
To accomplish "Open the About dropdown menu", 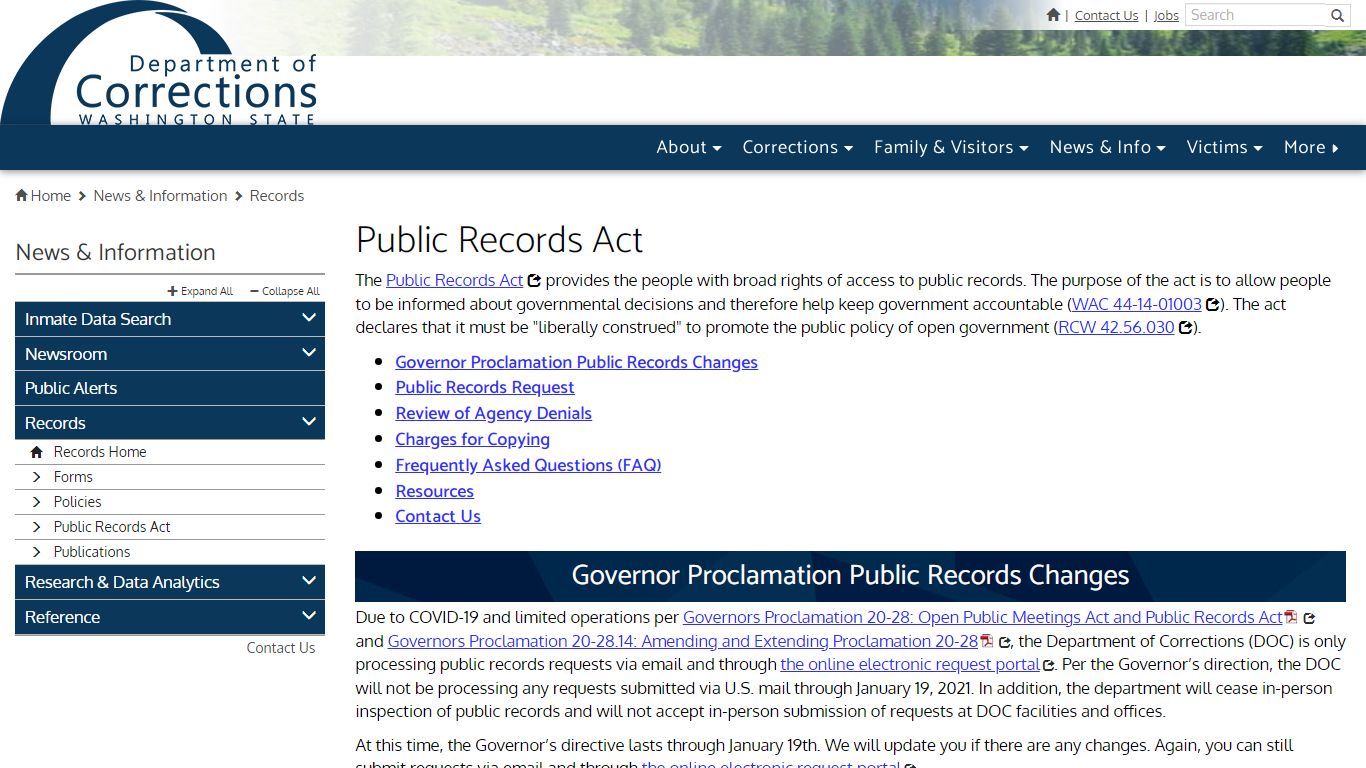I will [x=688, y=147].
